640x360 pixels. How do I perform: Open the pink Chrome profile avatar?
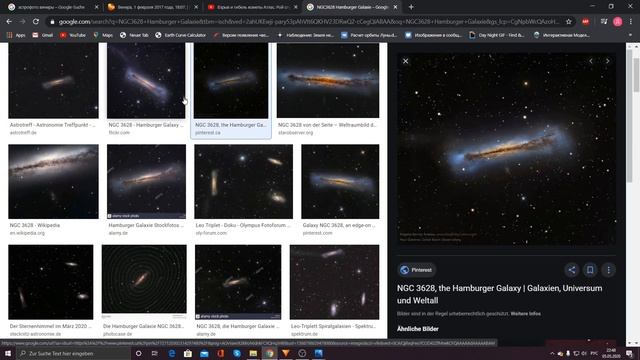point(618,22)
